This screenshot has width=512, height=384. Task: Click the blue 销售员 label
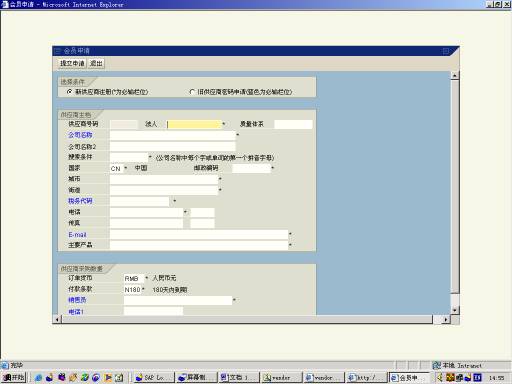pyautogui.click(x=77, y=300)
